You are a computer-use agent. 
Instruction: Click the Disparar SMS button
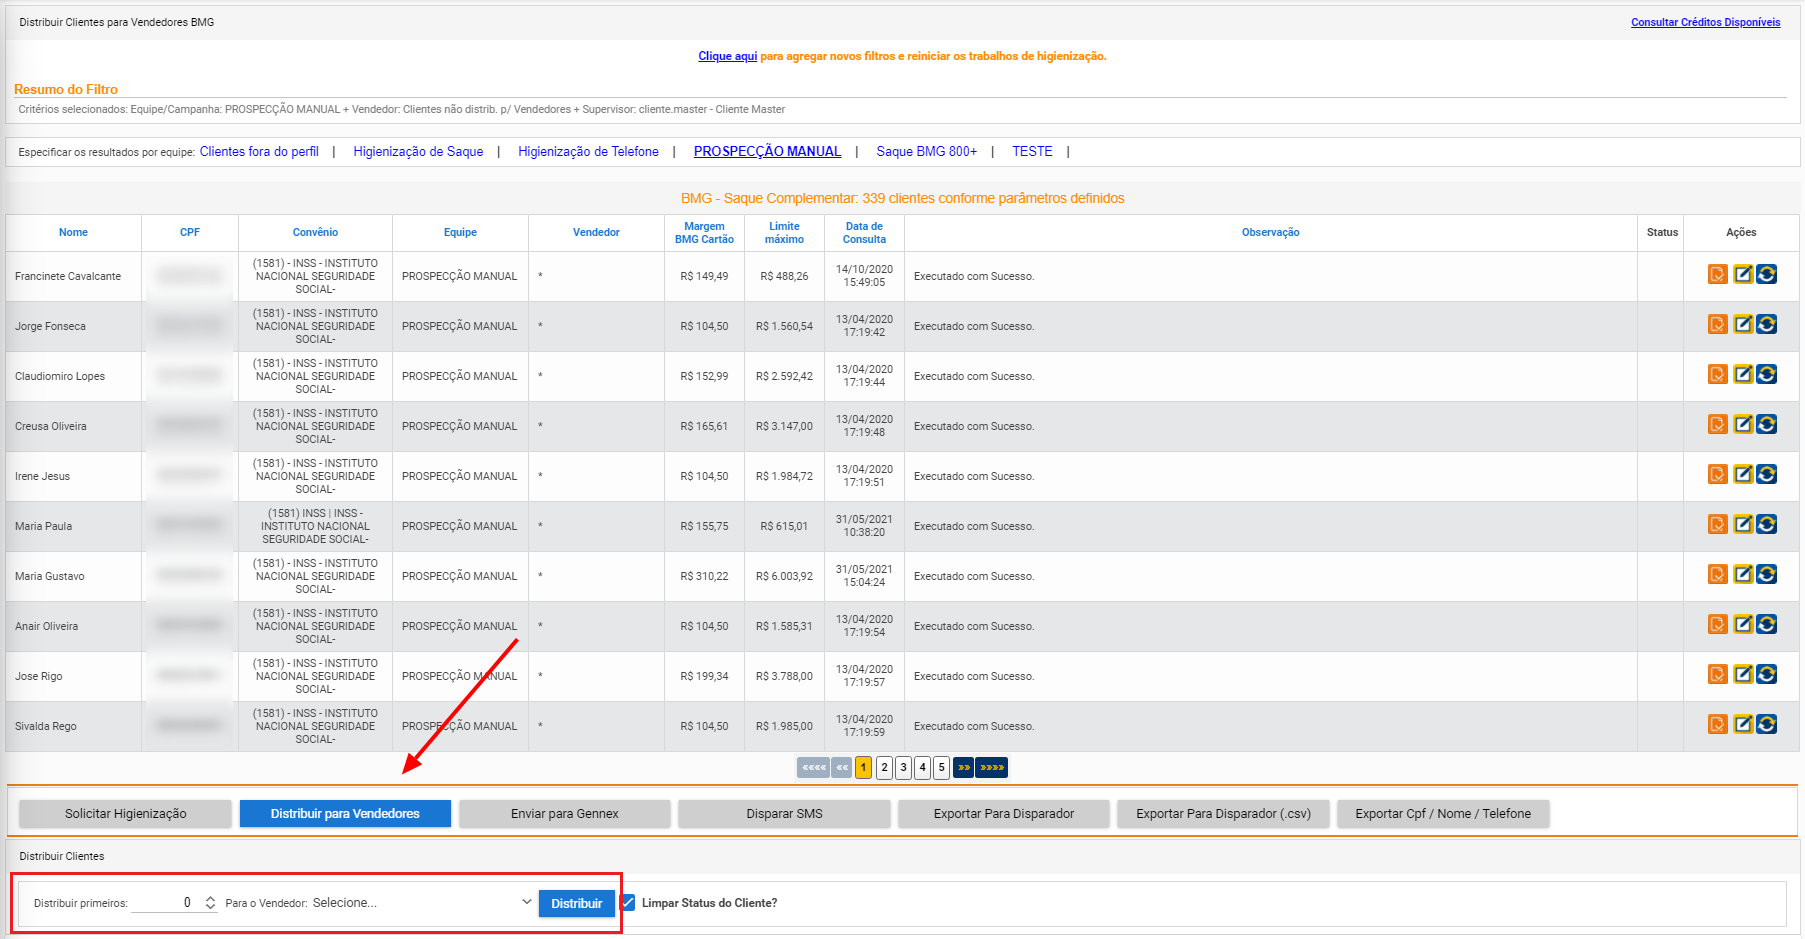click(x=784, y=814)
